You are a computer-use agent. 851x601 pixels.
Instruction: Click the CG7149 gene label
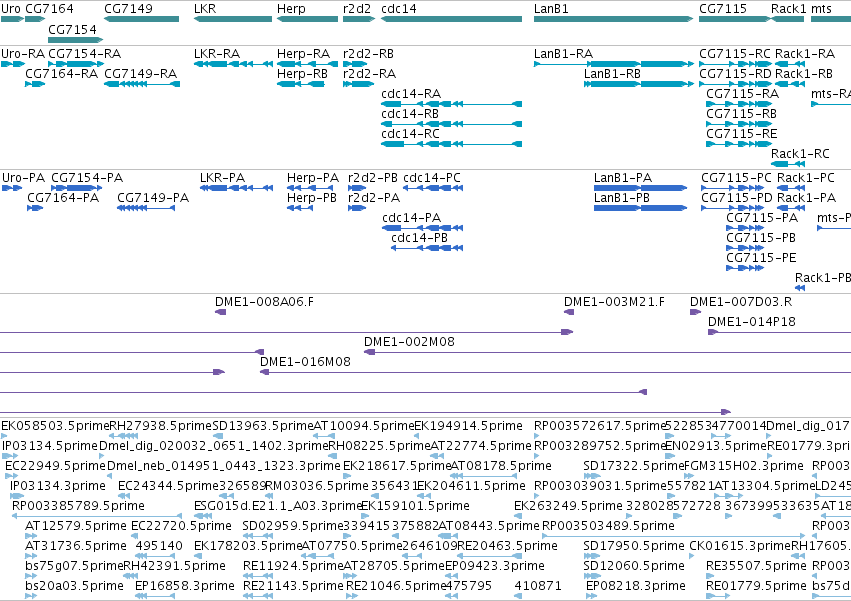coord(129,9)
